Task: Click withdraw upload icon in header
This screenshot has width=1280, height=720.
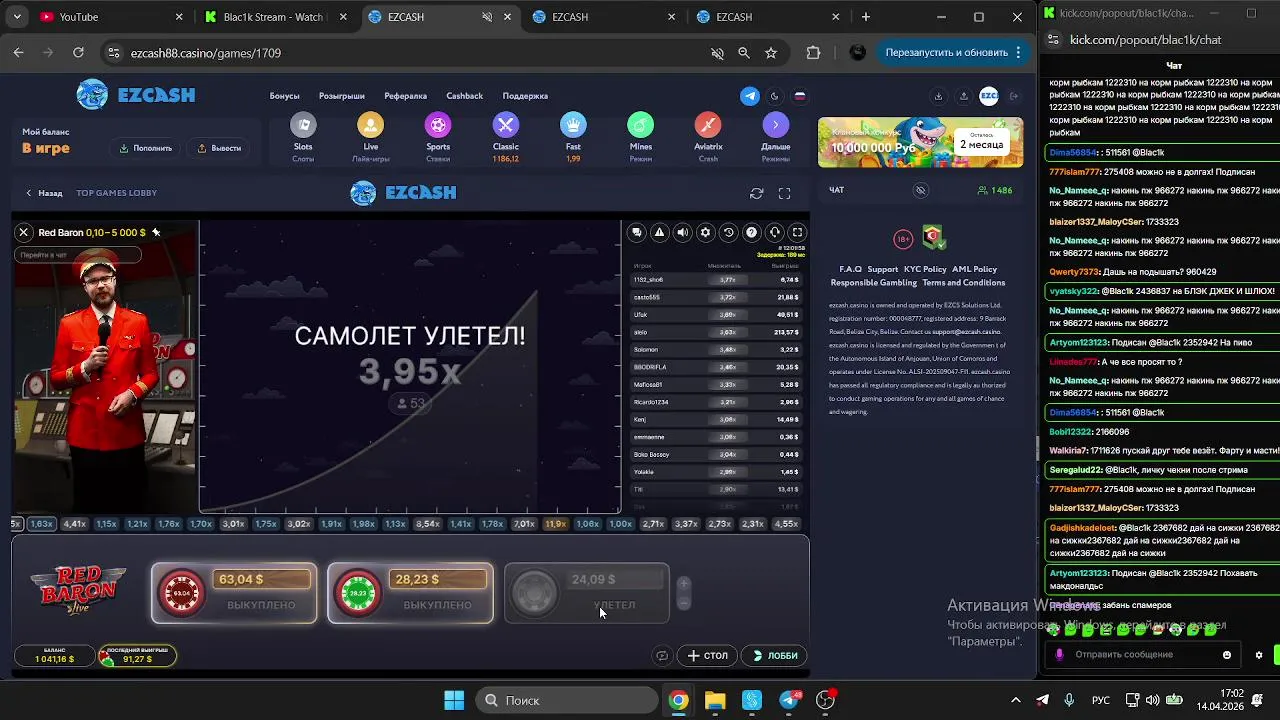Action: click(x=963, y=96)
